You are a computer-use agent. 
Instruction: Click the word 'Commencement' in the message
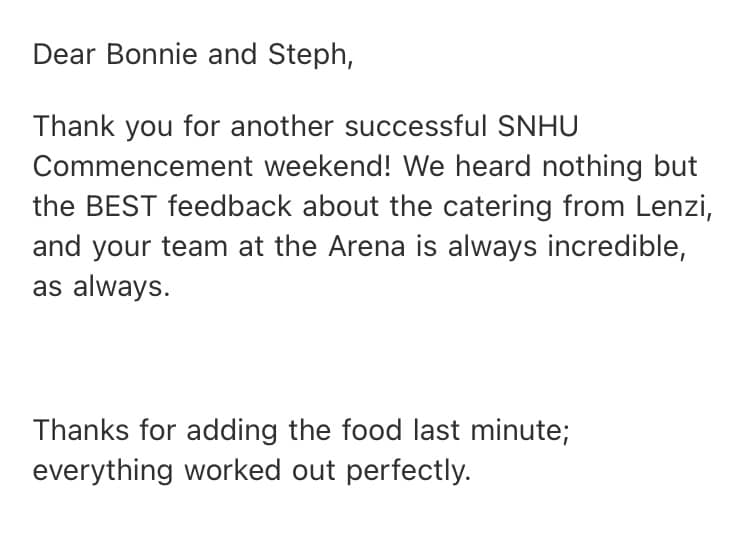click(x=143, y=166)
